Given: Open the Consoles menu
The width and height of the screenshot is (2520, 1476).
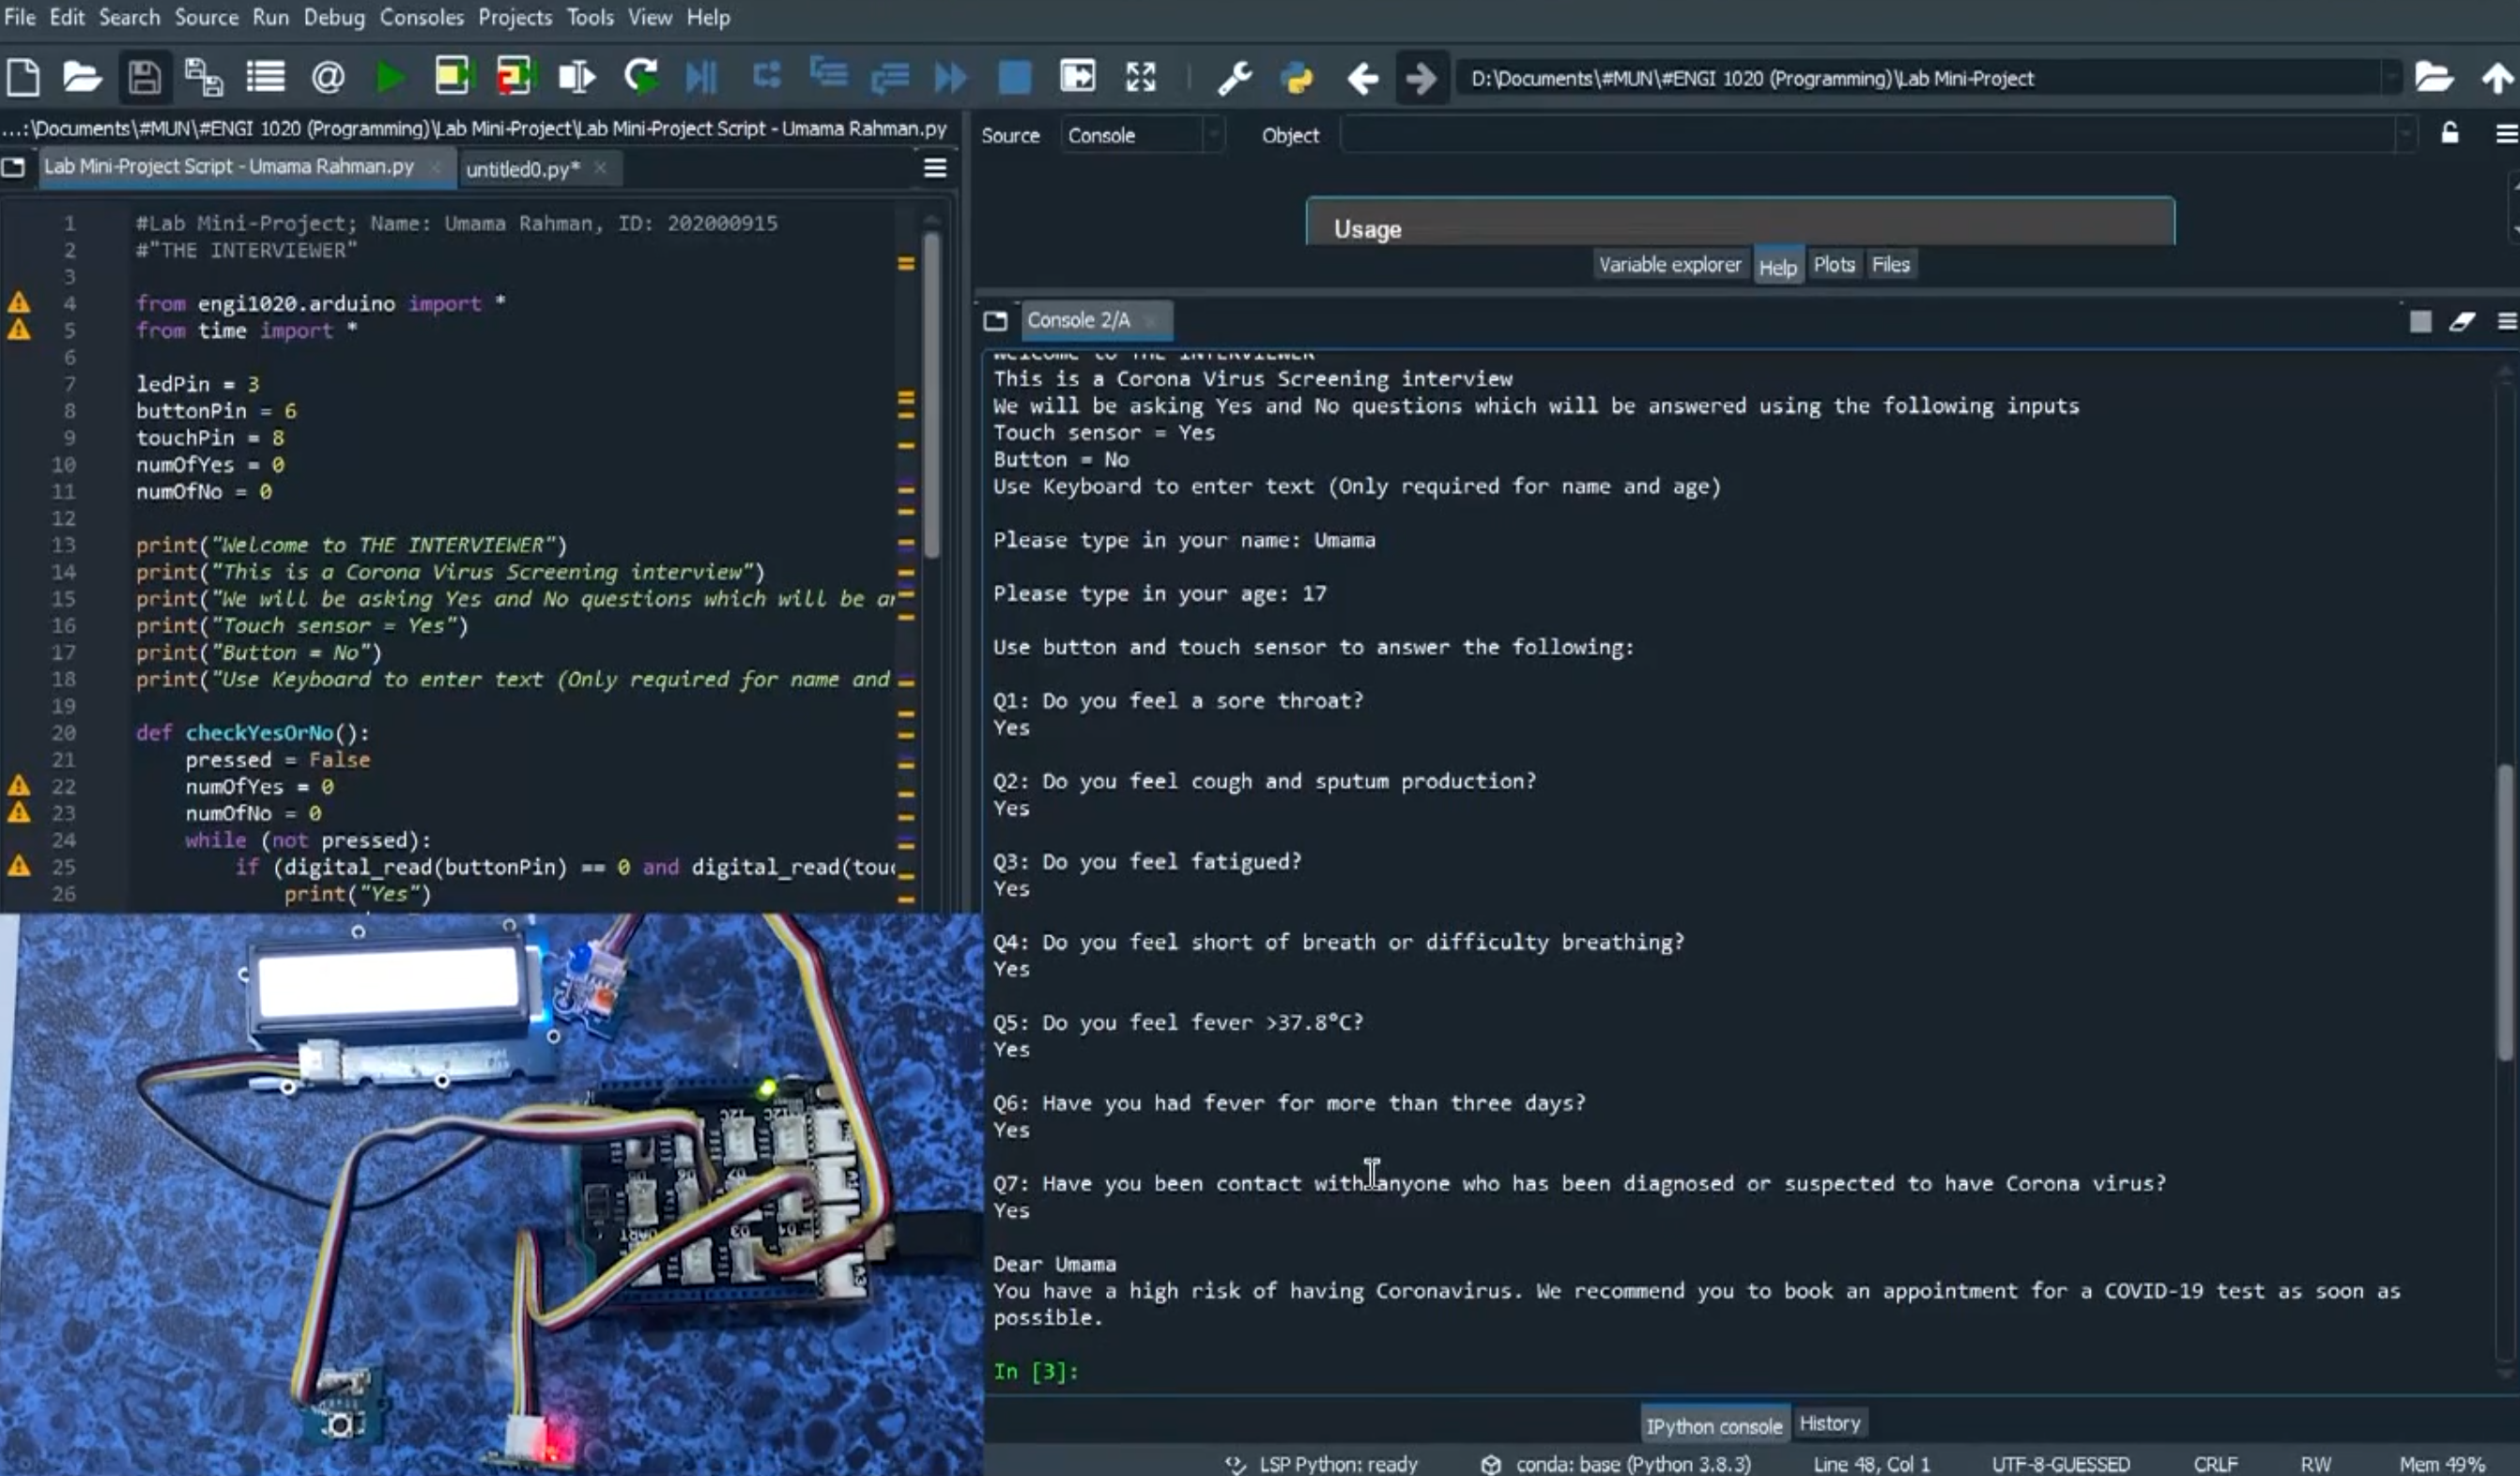Looking at the screenshot, I should (420, 16).
